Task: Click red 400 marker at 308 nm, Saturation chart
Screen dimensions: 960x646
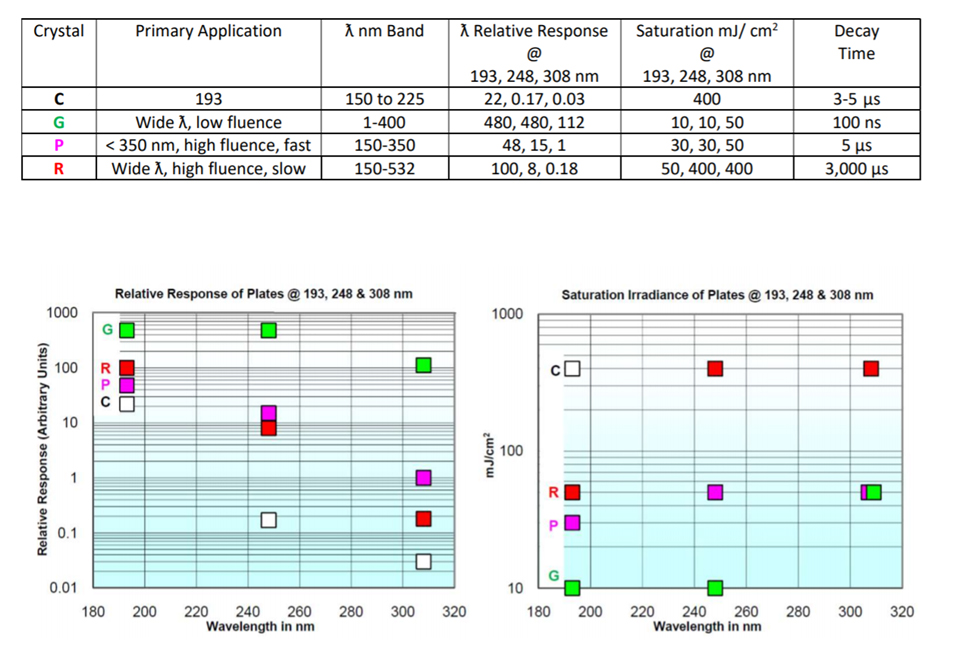Action: (871, 369)
